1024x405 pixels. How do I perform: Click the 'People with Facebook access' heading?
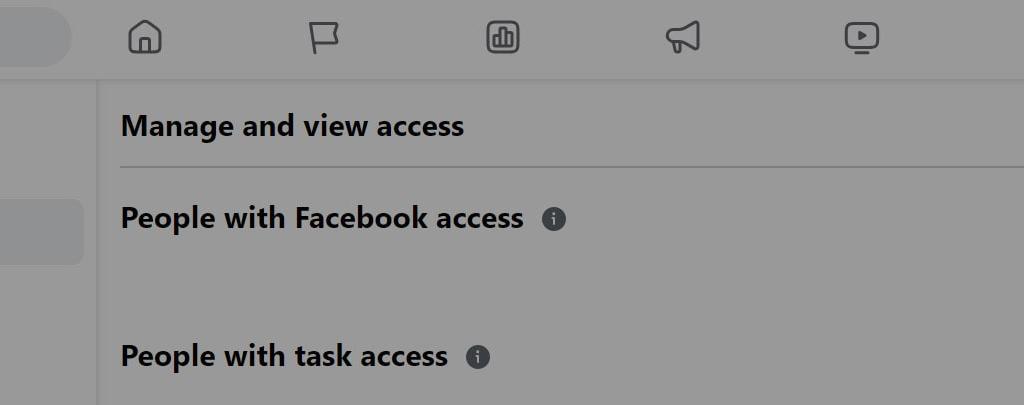(322, 218)
